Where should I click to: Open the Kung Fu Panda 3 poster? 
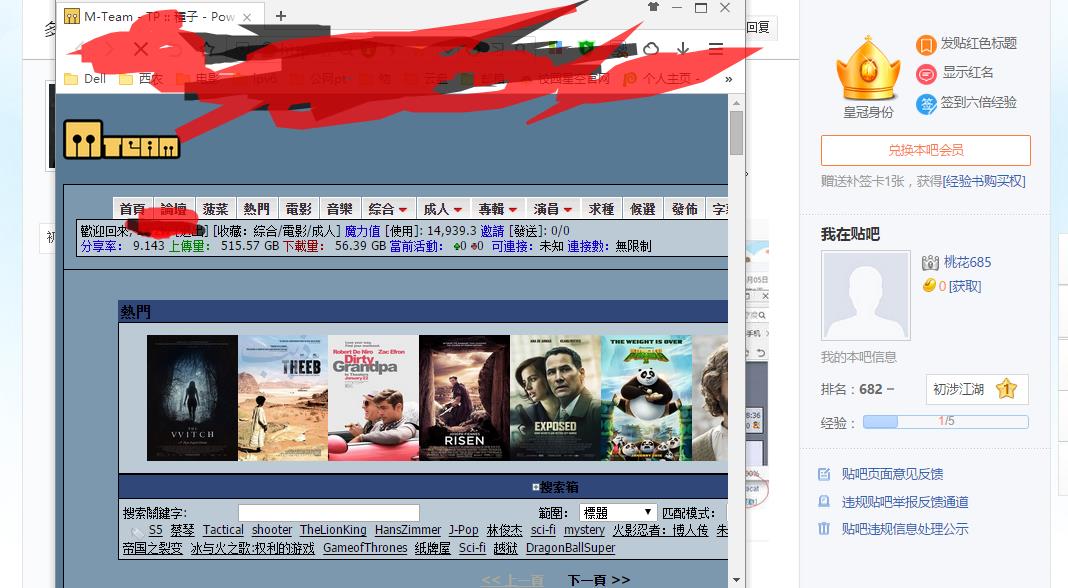click(x=646, y=398)
